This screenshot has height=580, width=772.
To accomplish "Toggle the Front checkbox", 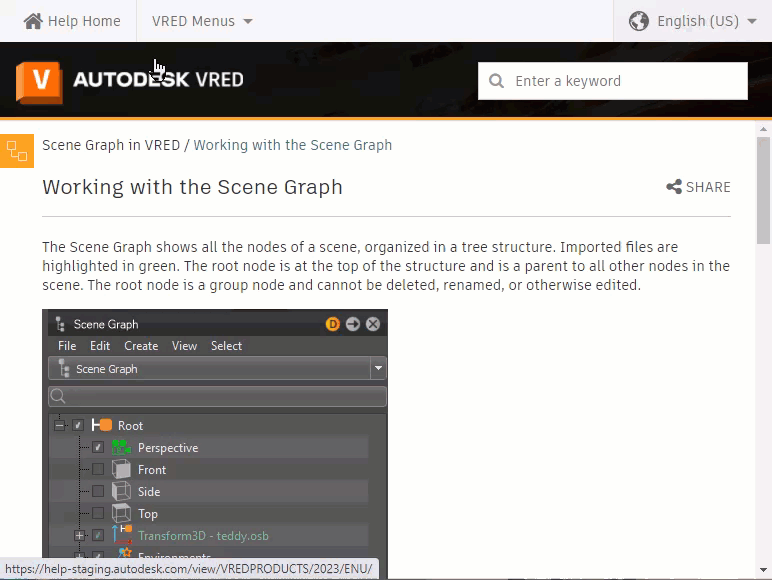I will [98, 469].
